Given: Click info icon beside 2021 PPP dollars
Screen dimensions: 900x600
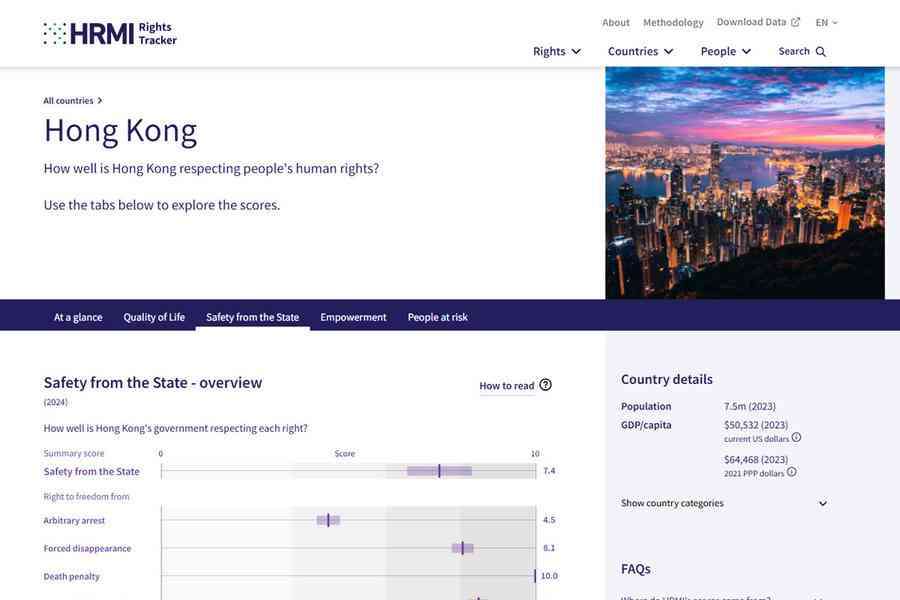Looking at the screenshot, I should 792,472.
